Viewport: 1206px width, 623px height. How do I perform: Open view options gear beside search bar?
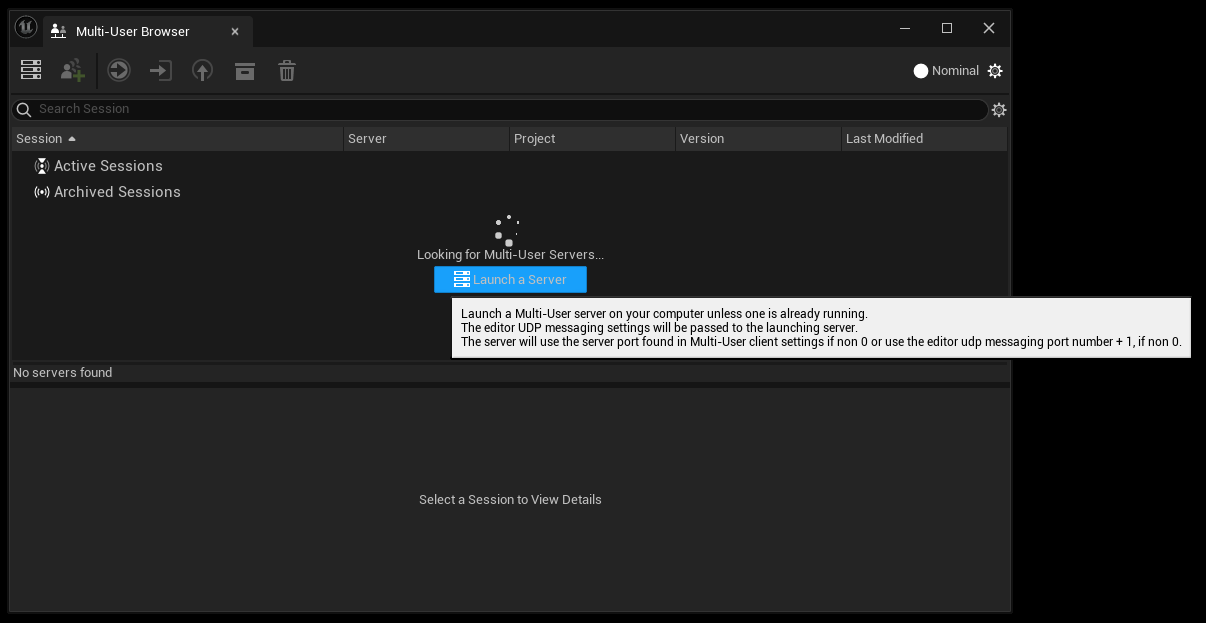(998, 110)
